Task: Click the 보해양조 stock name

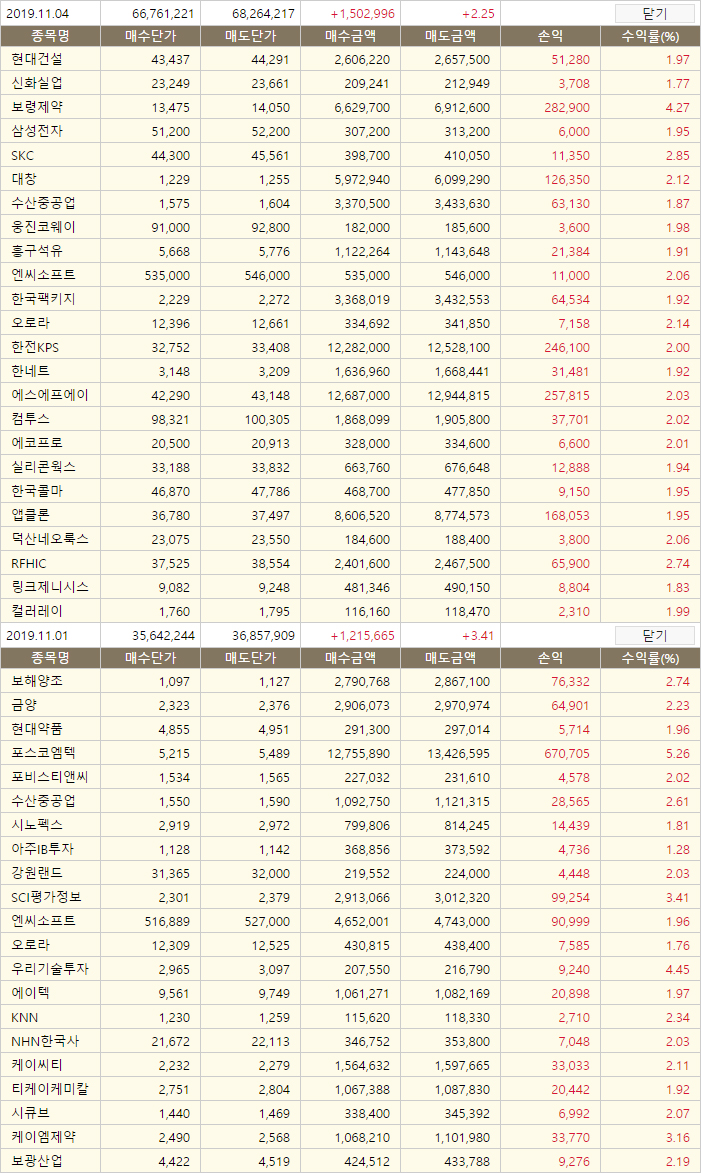Action: [x=37, y=682]
